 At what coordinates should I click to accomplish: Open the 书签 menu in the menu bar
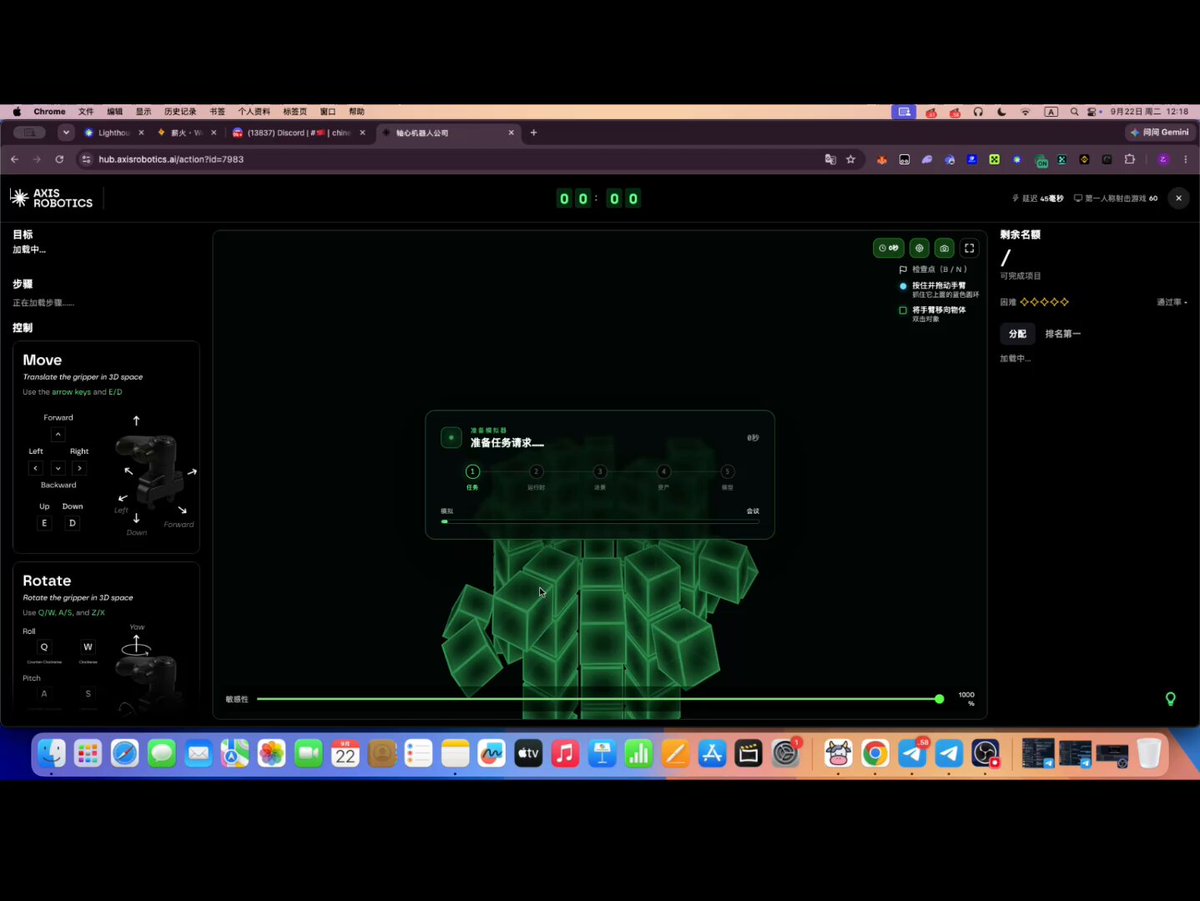tap(217, 112)
